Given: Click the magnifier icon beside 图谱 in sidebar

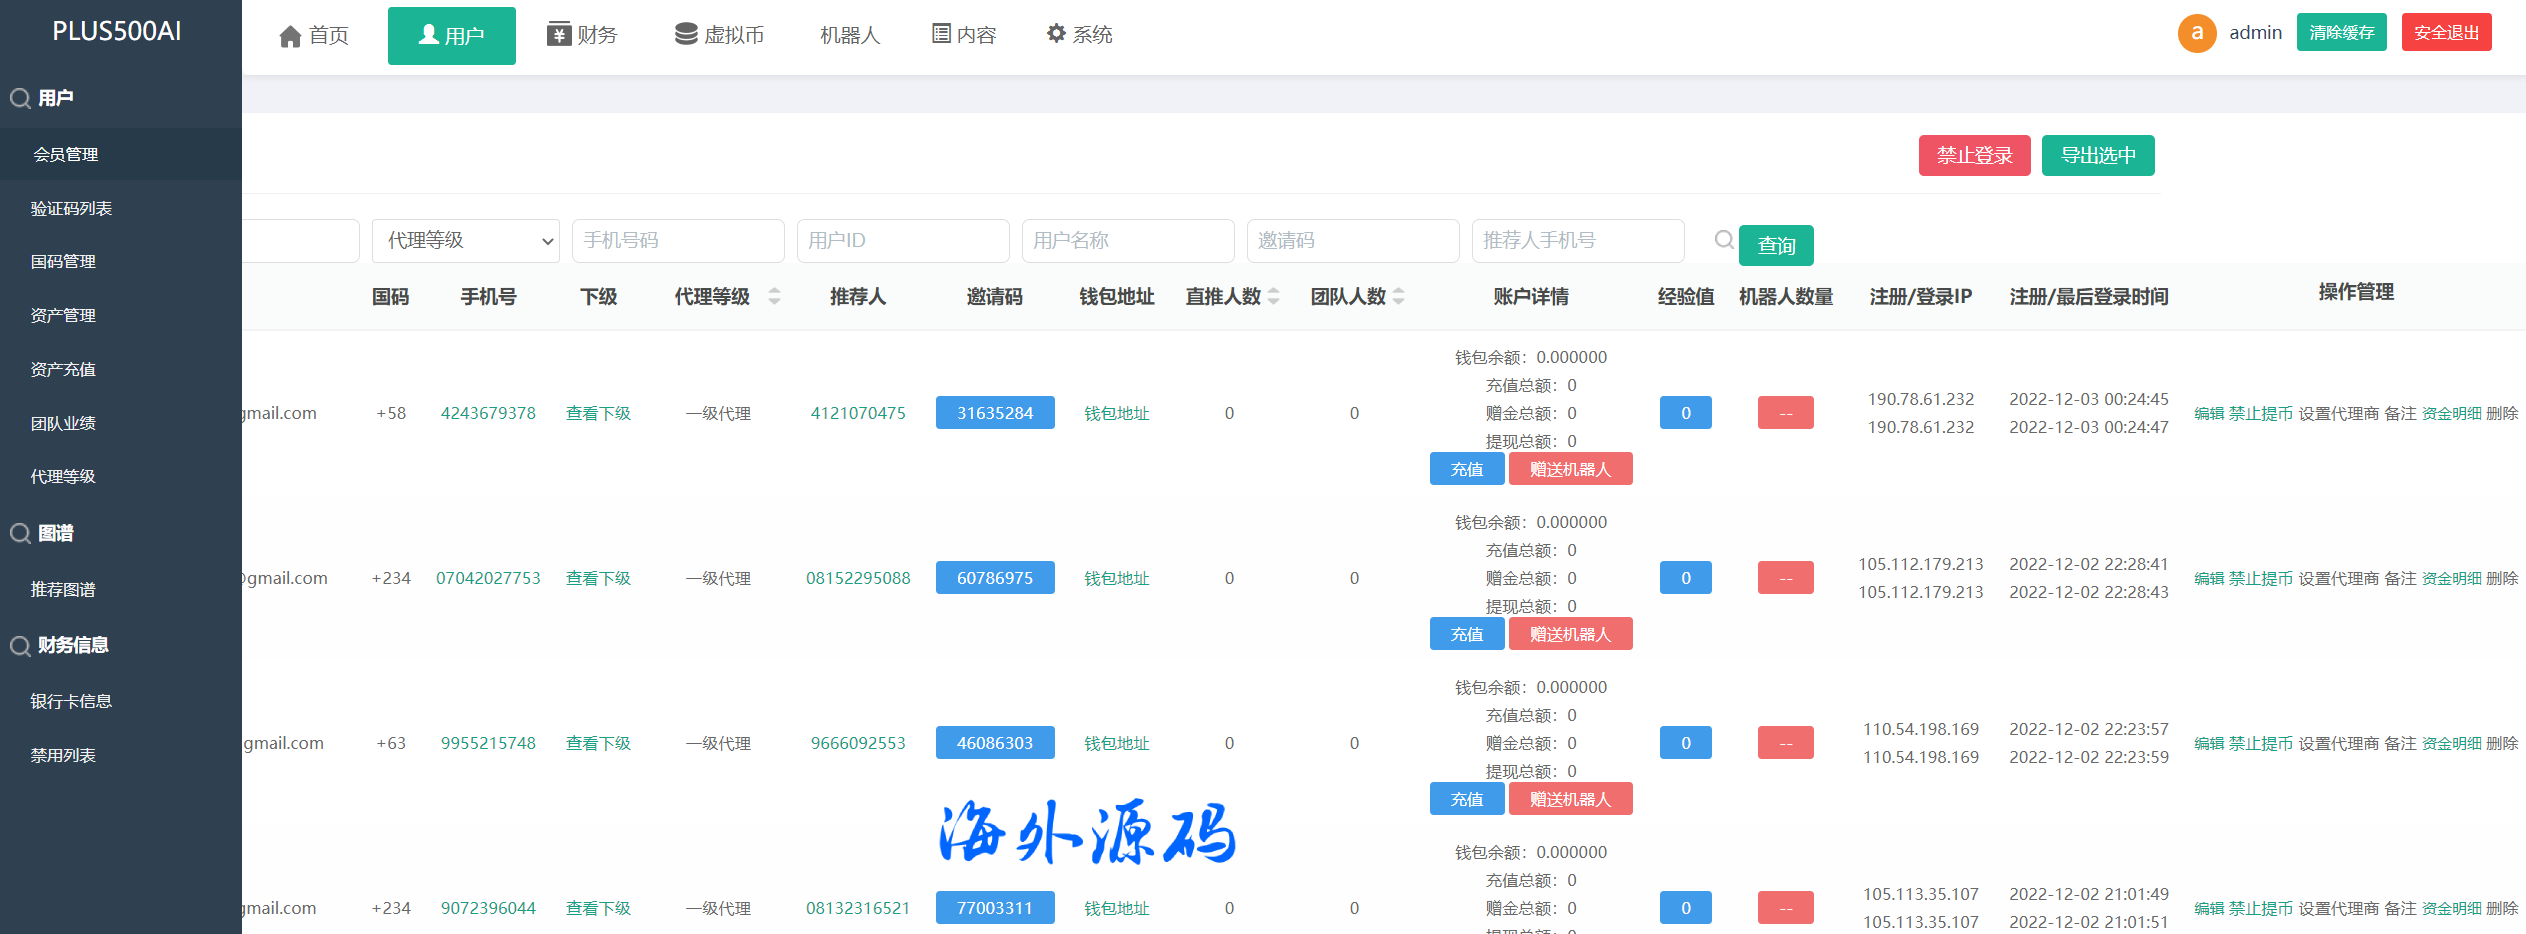Looking at the screenshot, I should click(20, 534).
